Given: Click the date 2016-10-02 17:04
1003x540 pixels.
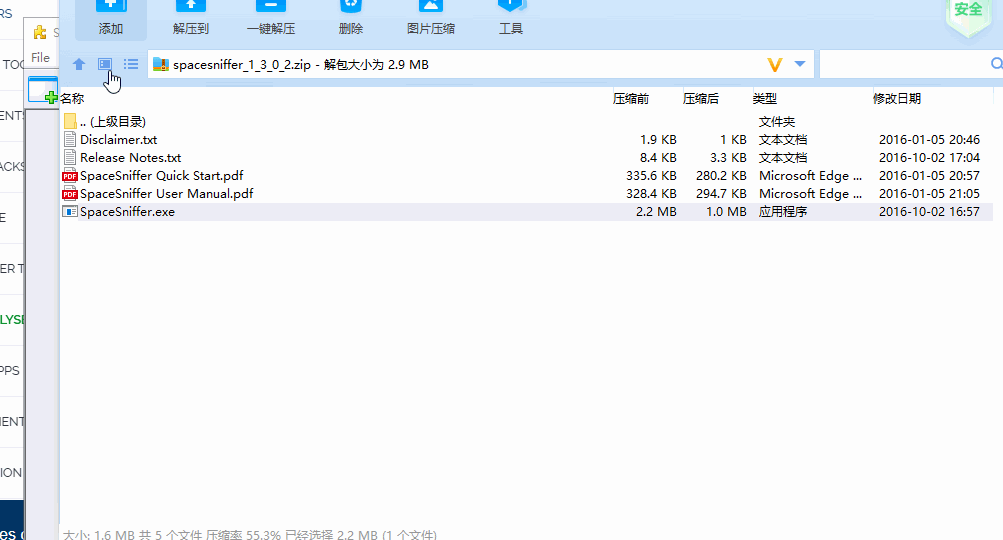Looking at the screenshot, I should point(929,157).
